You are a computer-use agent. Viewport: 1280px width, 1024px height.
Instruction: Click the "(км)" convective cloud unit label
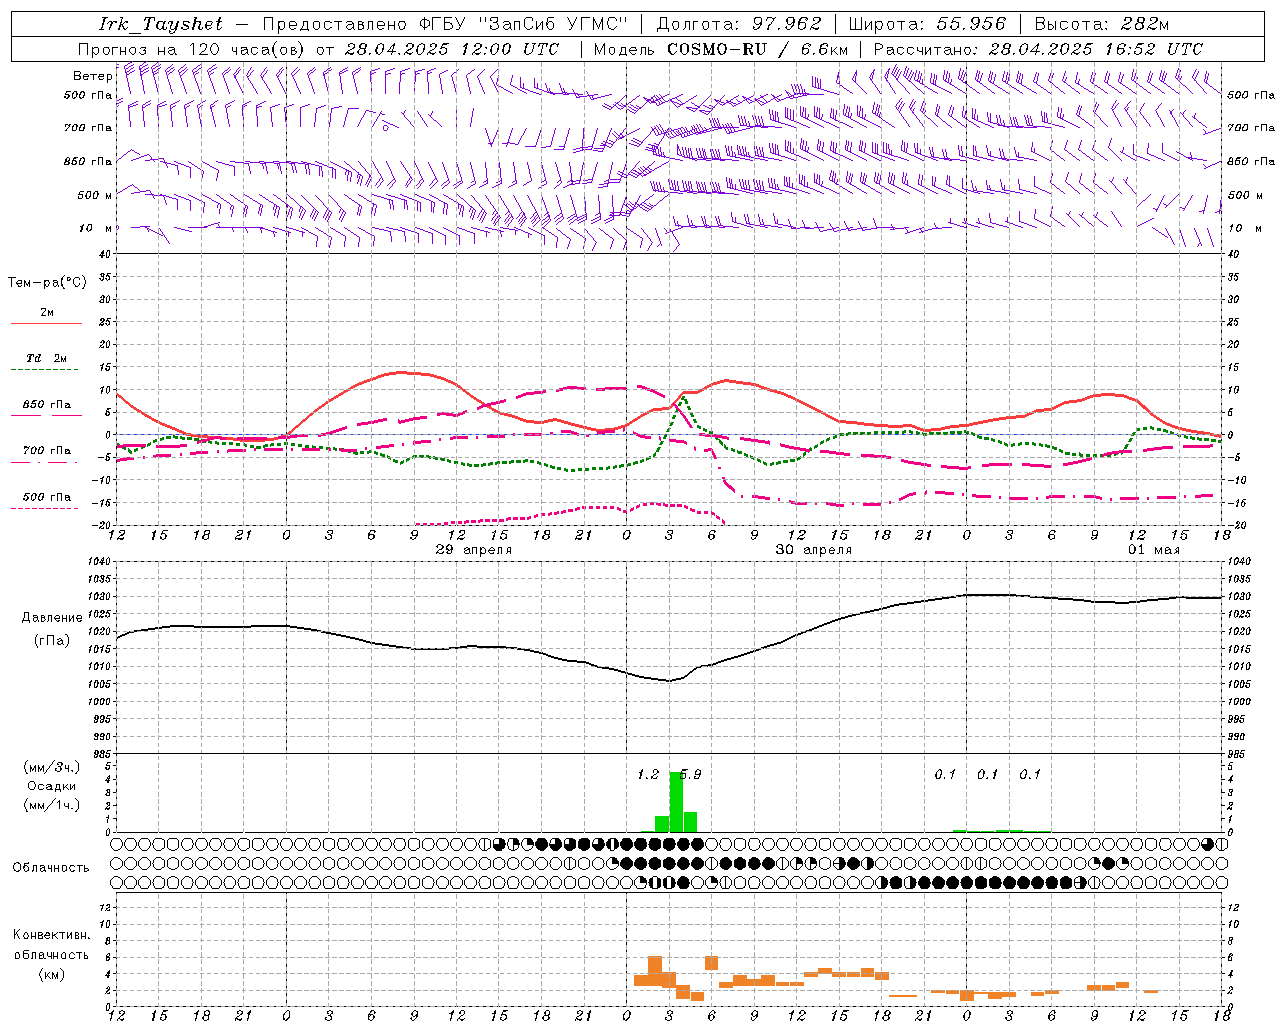click(x=51, y=973)
